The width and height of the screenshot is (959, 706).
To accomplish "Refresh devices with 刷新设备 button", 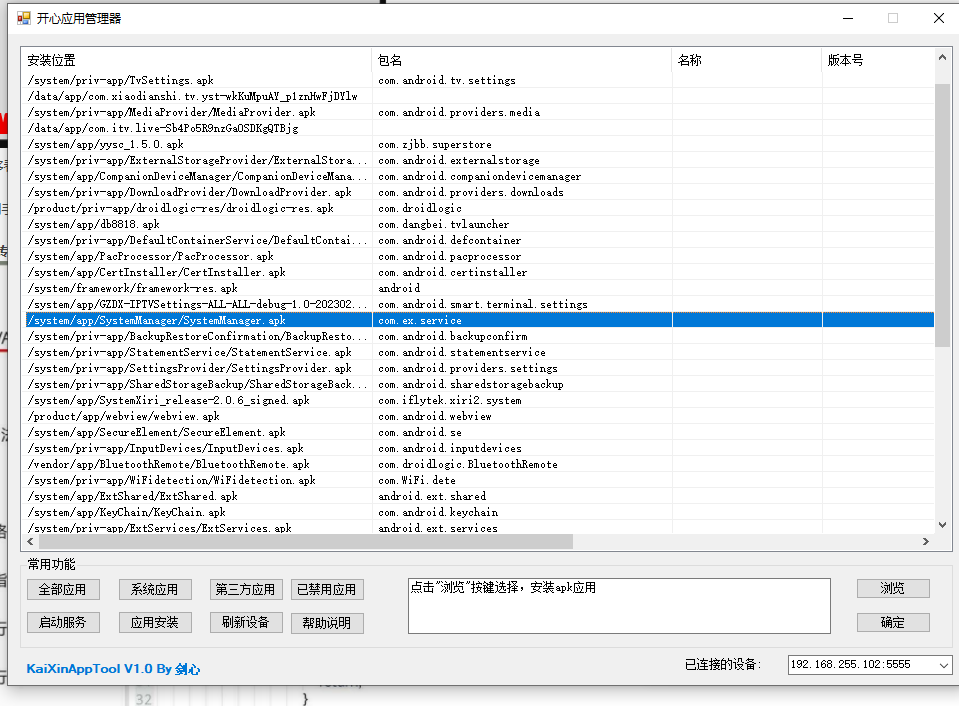I will (246, 622).
